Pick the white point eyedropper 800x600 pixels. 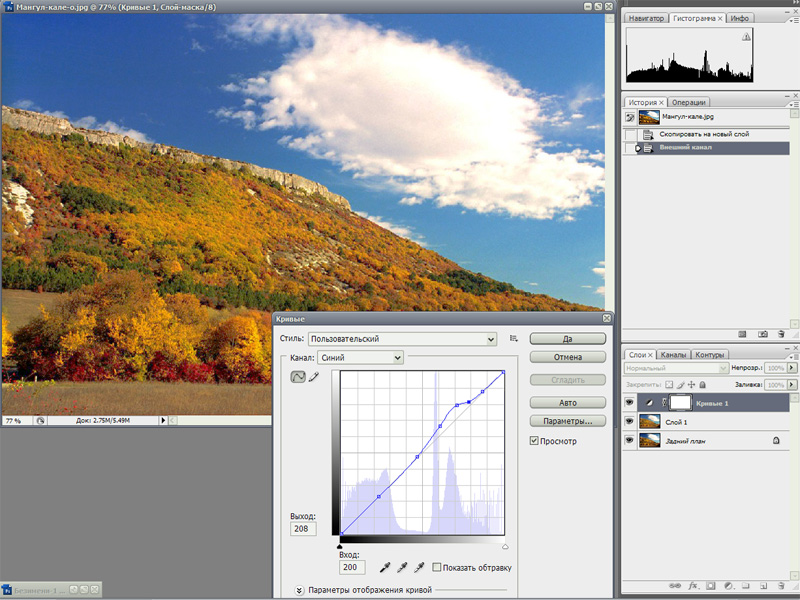pos(420,567)
